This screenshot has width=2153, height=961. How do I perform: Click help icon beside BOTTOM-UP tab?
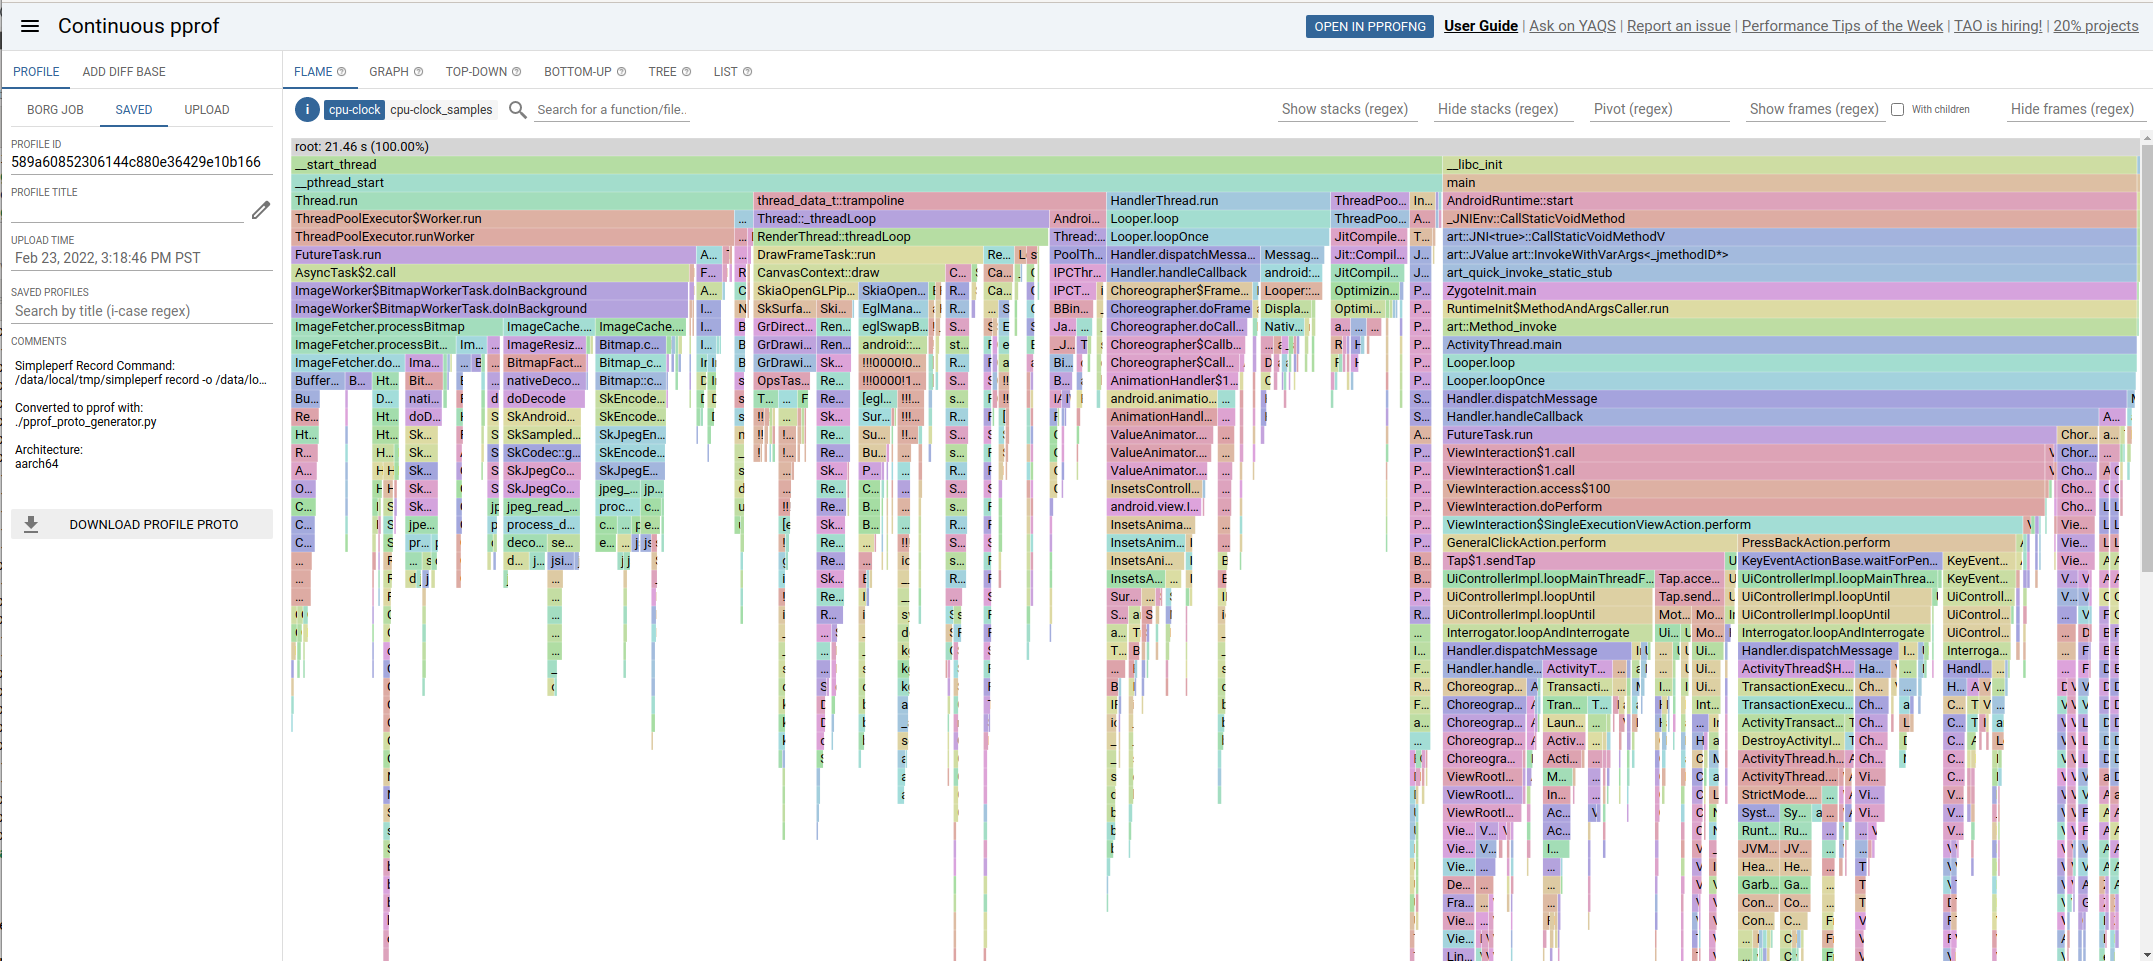(x=622, y=72)
